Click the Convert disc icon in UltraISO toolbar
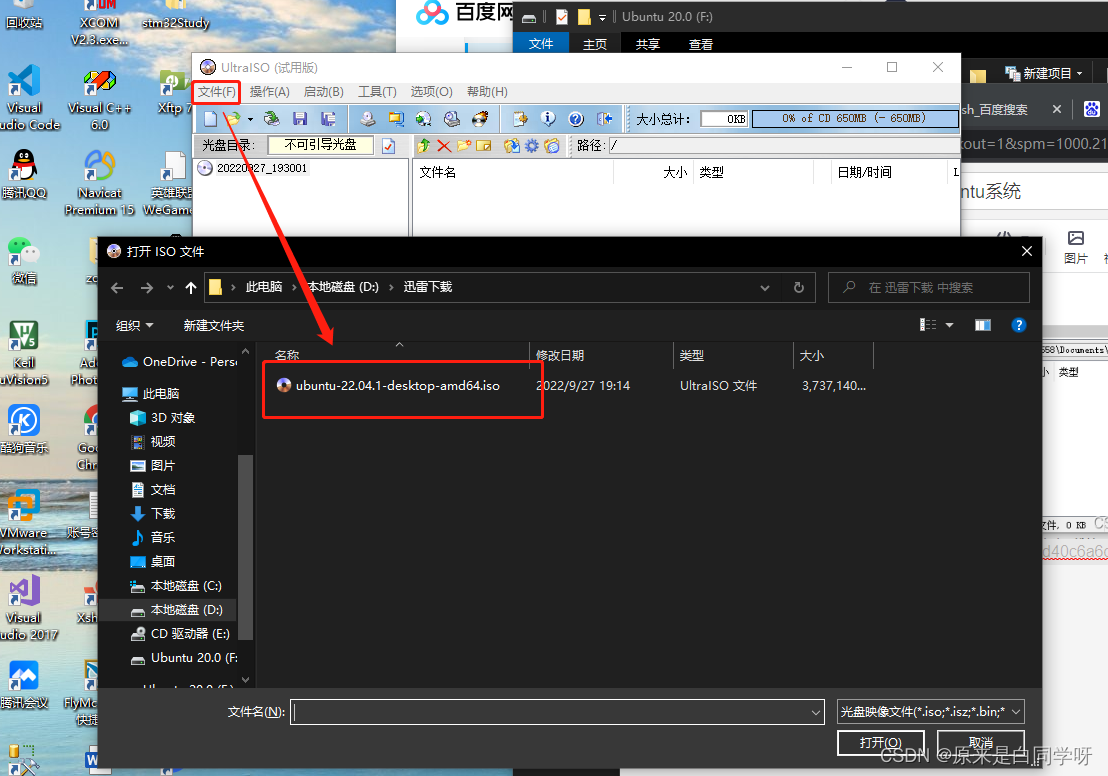The image size is (1108, 776). point(423,119)
